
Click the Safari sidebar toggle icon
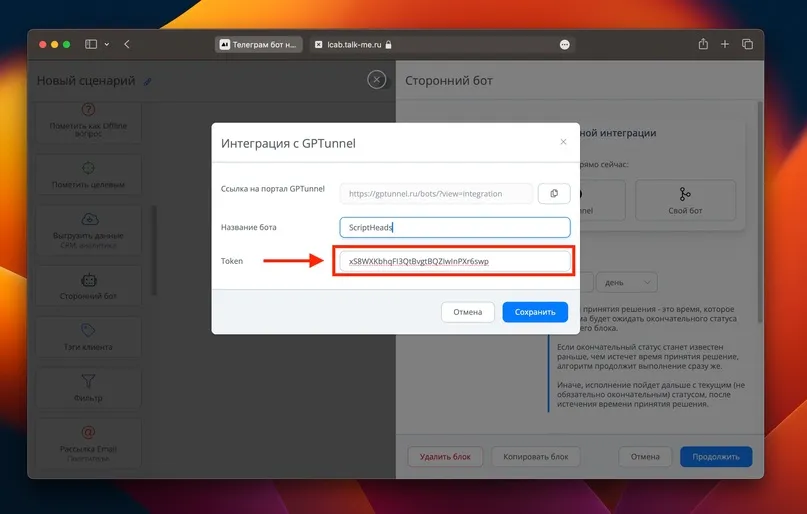[x=91, y=44]
